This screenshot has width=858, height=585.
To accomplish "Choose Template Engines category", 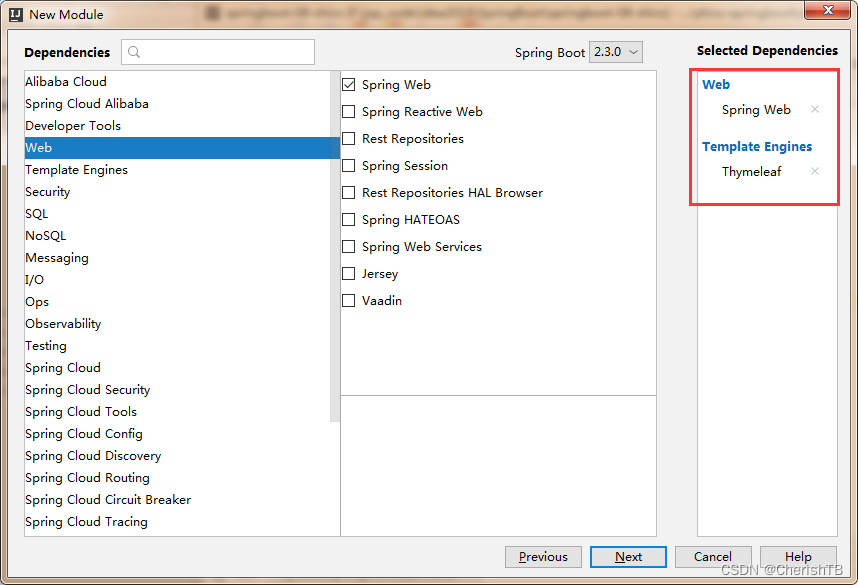I will click(177, 170).
